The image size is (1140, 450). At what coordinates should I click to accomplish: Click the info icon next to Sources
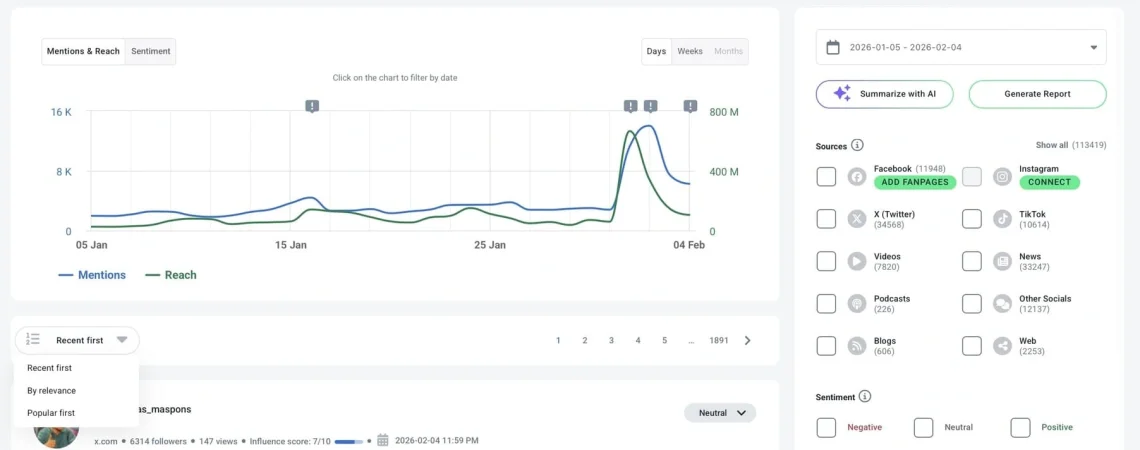pos(857,146)
